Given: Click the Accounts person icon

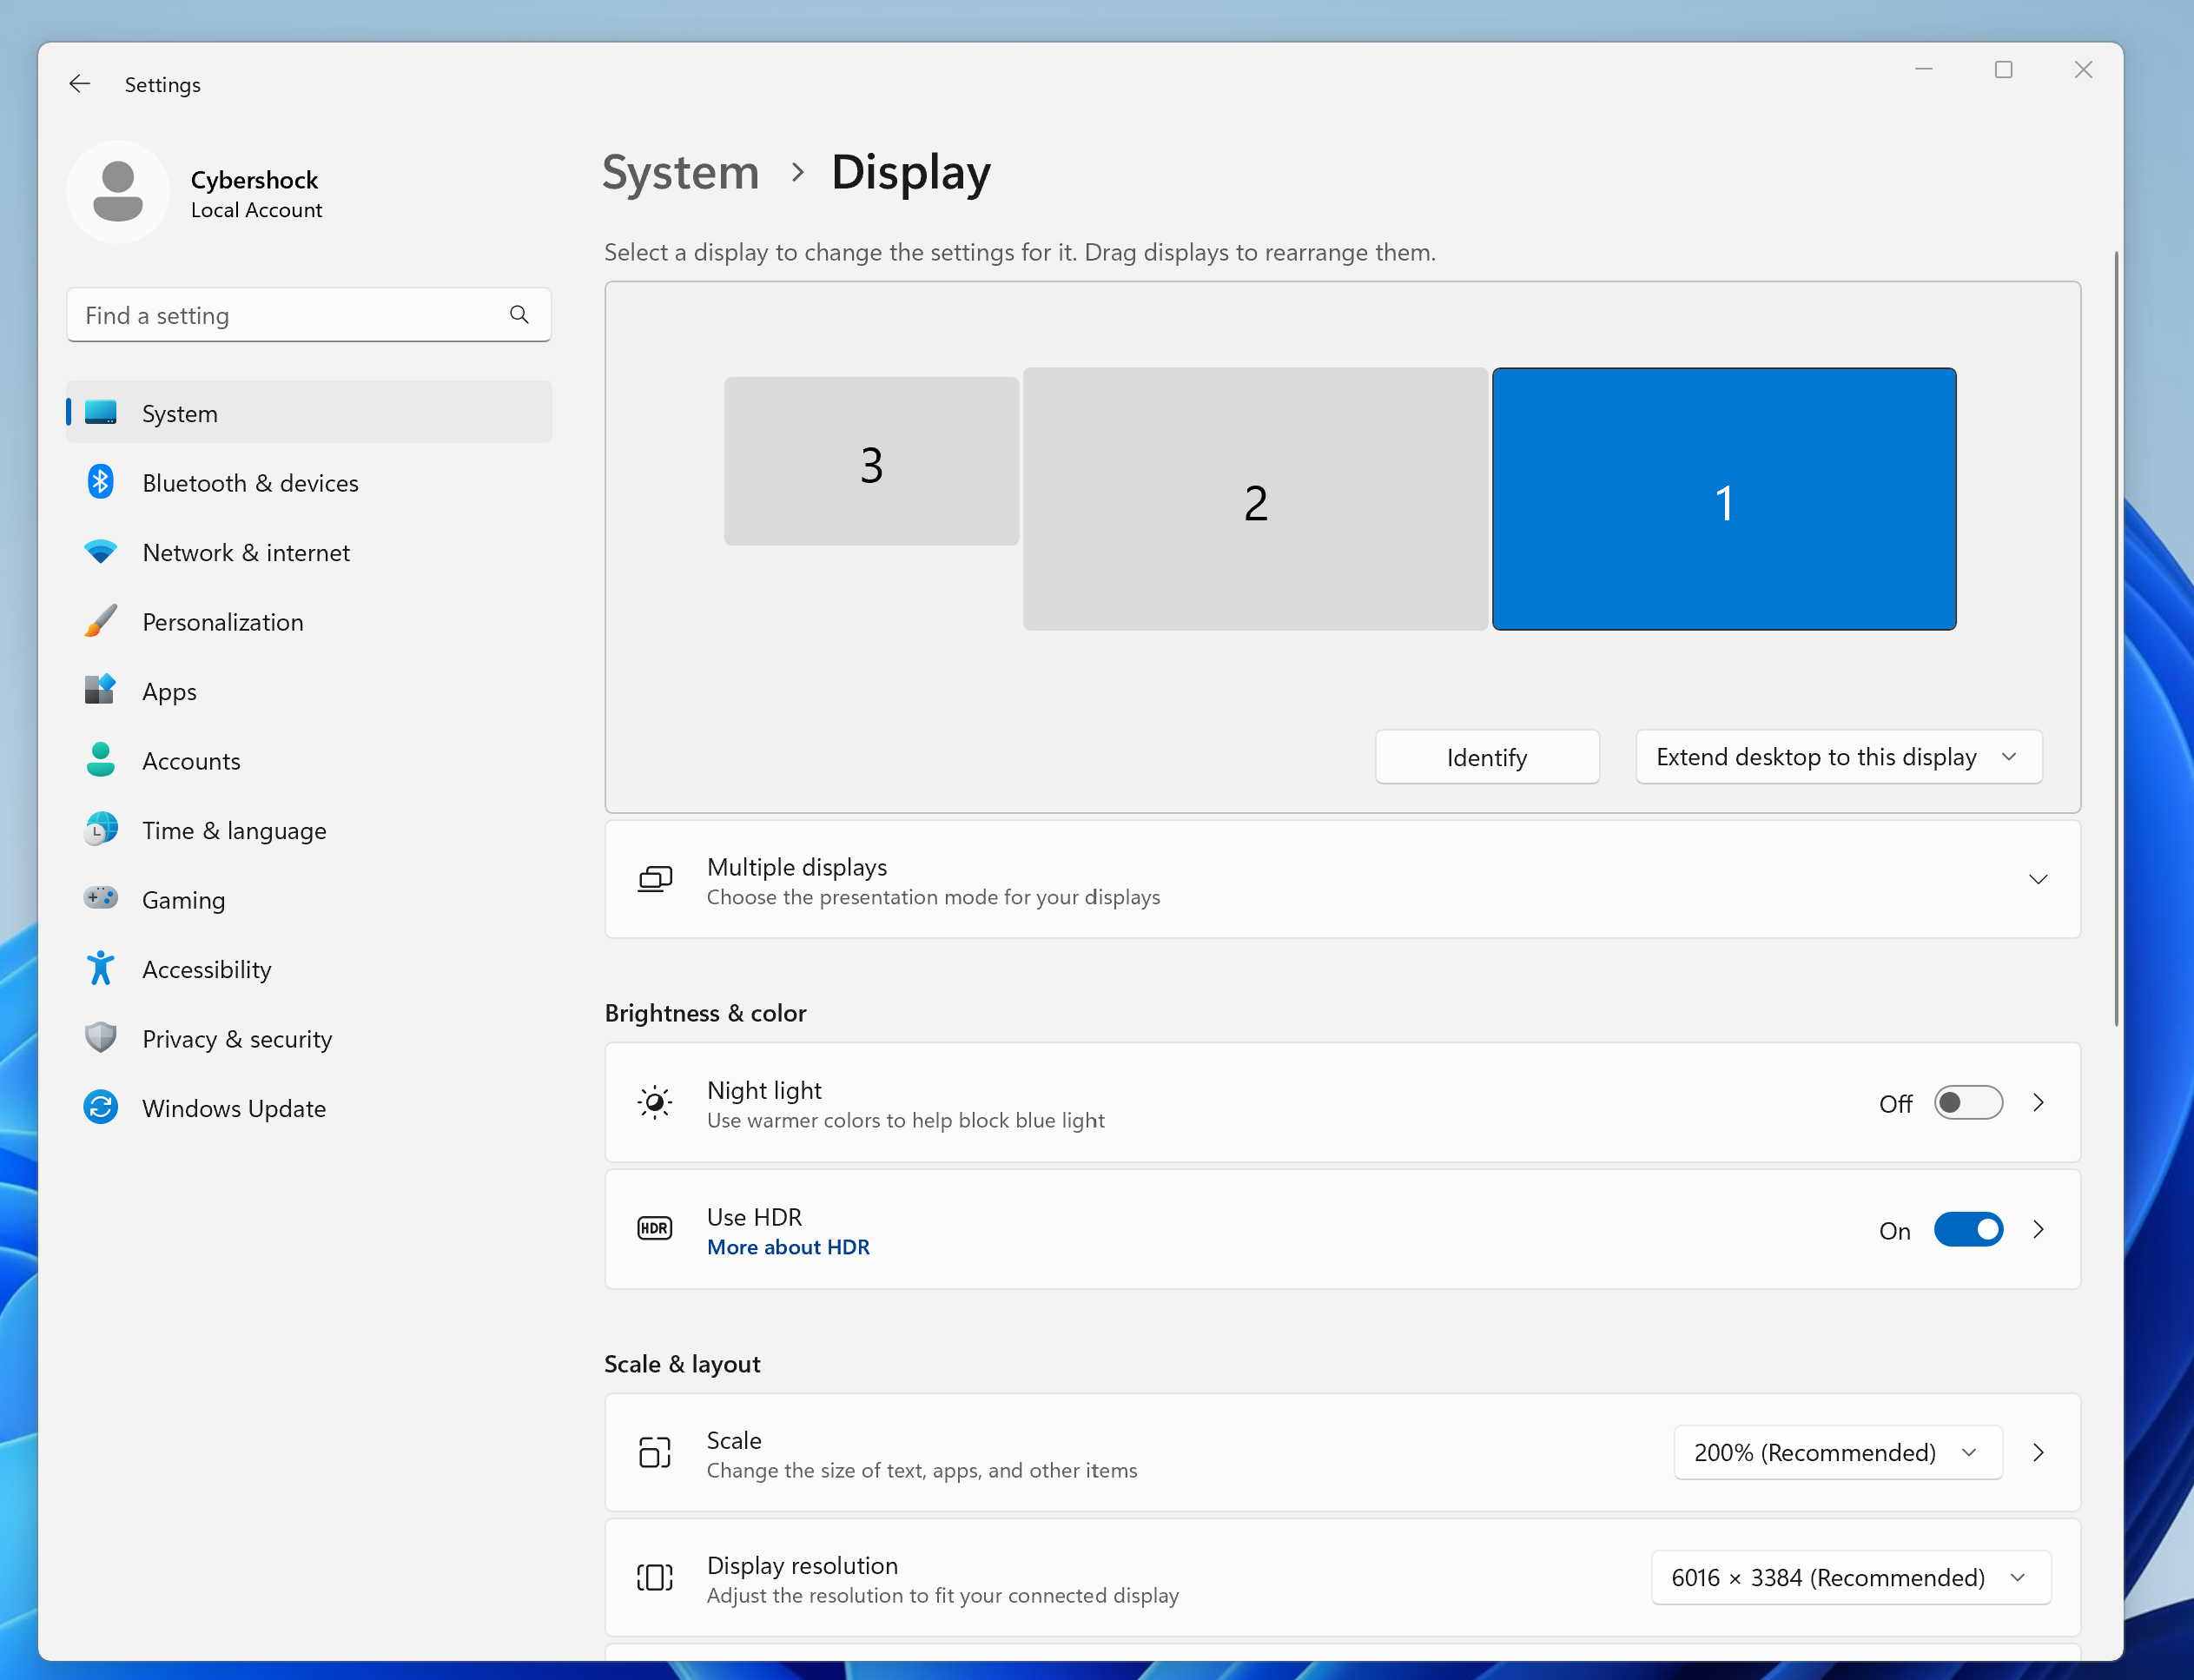Looking at the screenshot, I should click(x=100, y=760).
